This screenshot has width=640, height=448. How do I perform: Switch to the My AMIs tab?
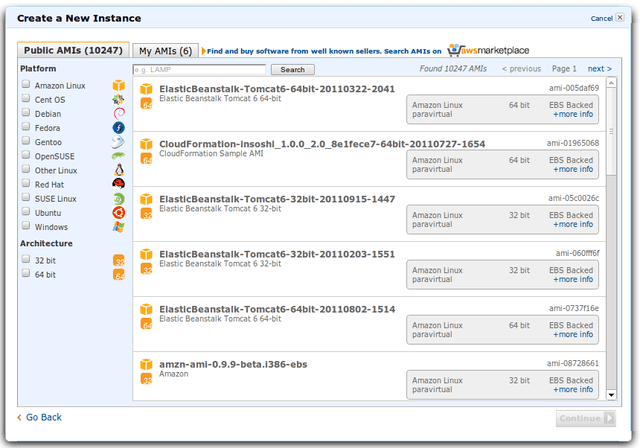click(165, 50)
